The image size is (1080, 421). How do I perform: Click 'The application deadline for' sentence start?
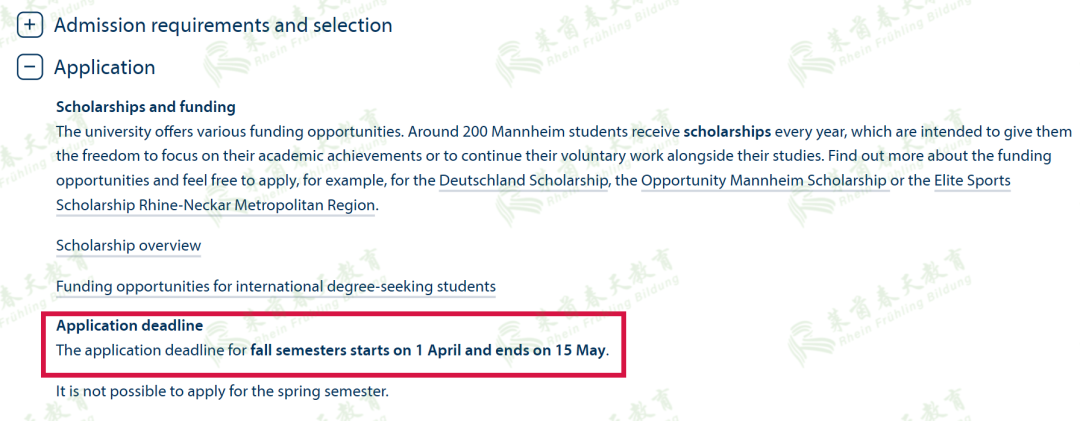(x=150, y=351)
